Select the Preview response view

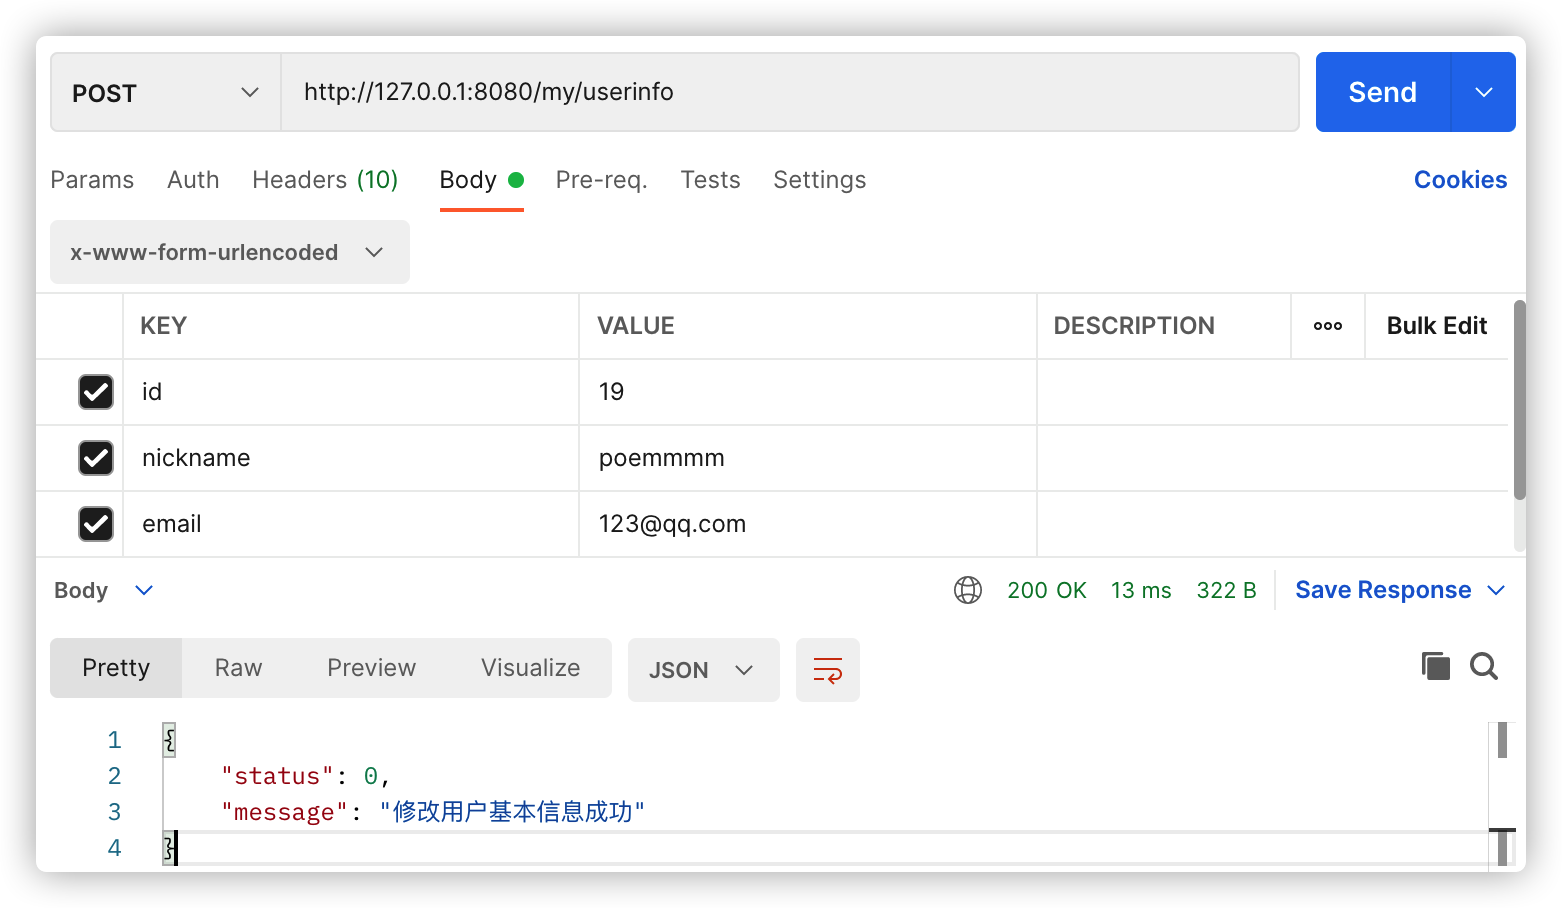(372, 668)
